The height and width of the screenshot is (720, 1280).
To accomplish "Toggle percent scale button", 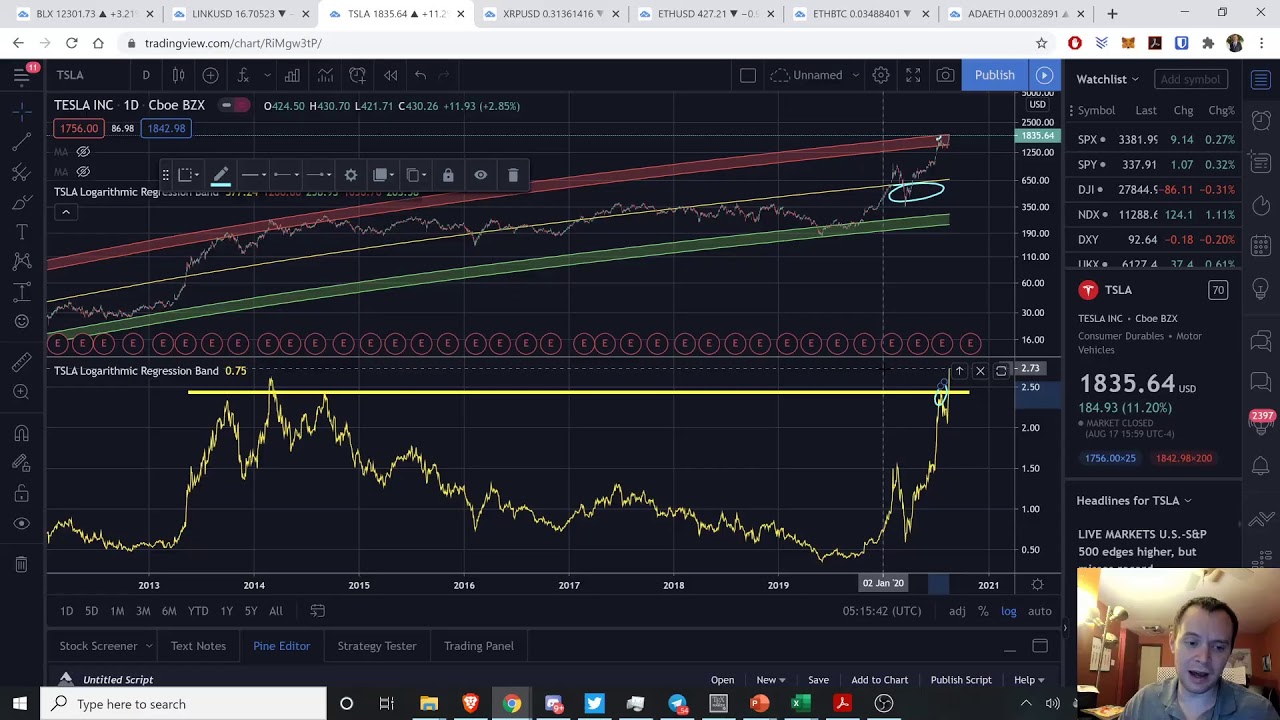I will [983, 611].
